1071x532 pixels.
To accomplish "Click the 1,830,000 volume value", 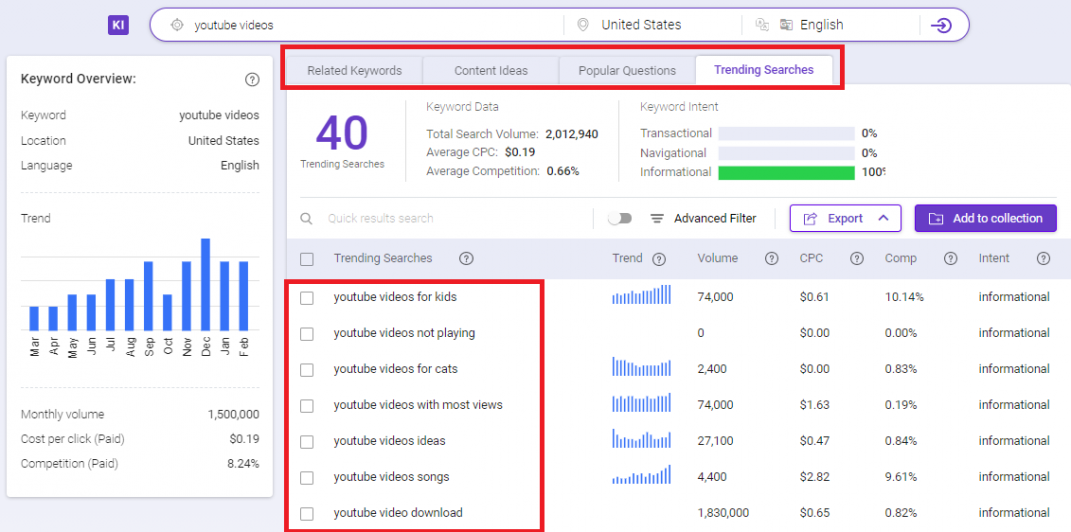I will point(723,513).
